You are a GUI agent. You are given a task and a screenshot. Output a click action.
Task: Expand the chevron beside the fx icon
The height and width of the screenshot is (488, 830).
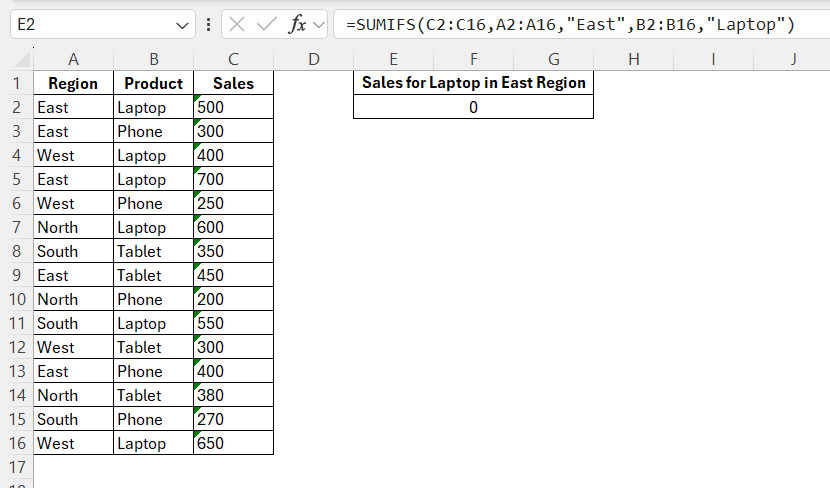coord(319,25)
